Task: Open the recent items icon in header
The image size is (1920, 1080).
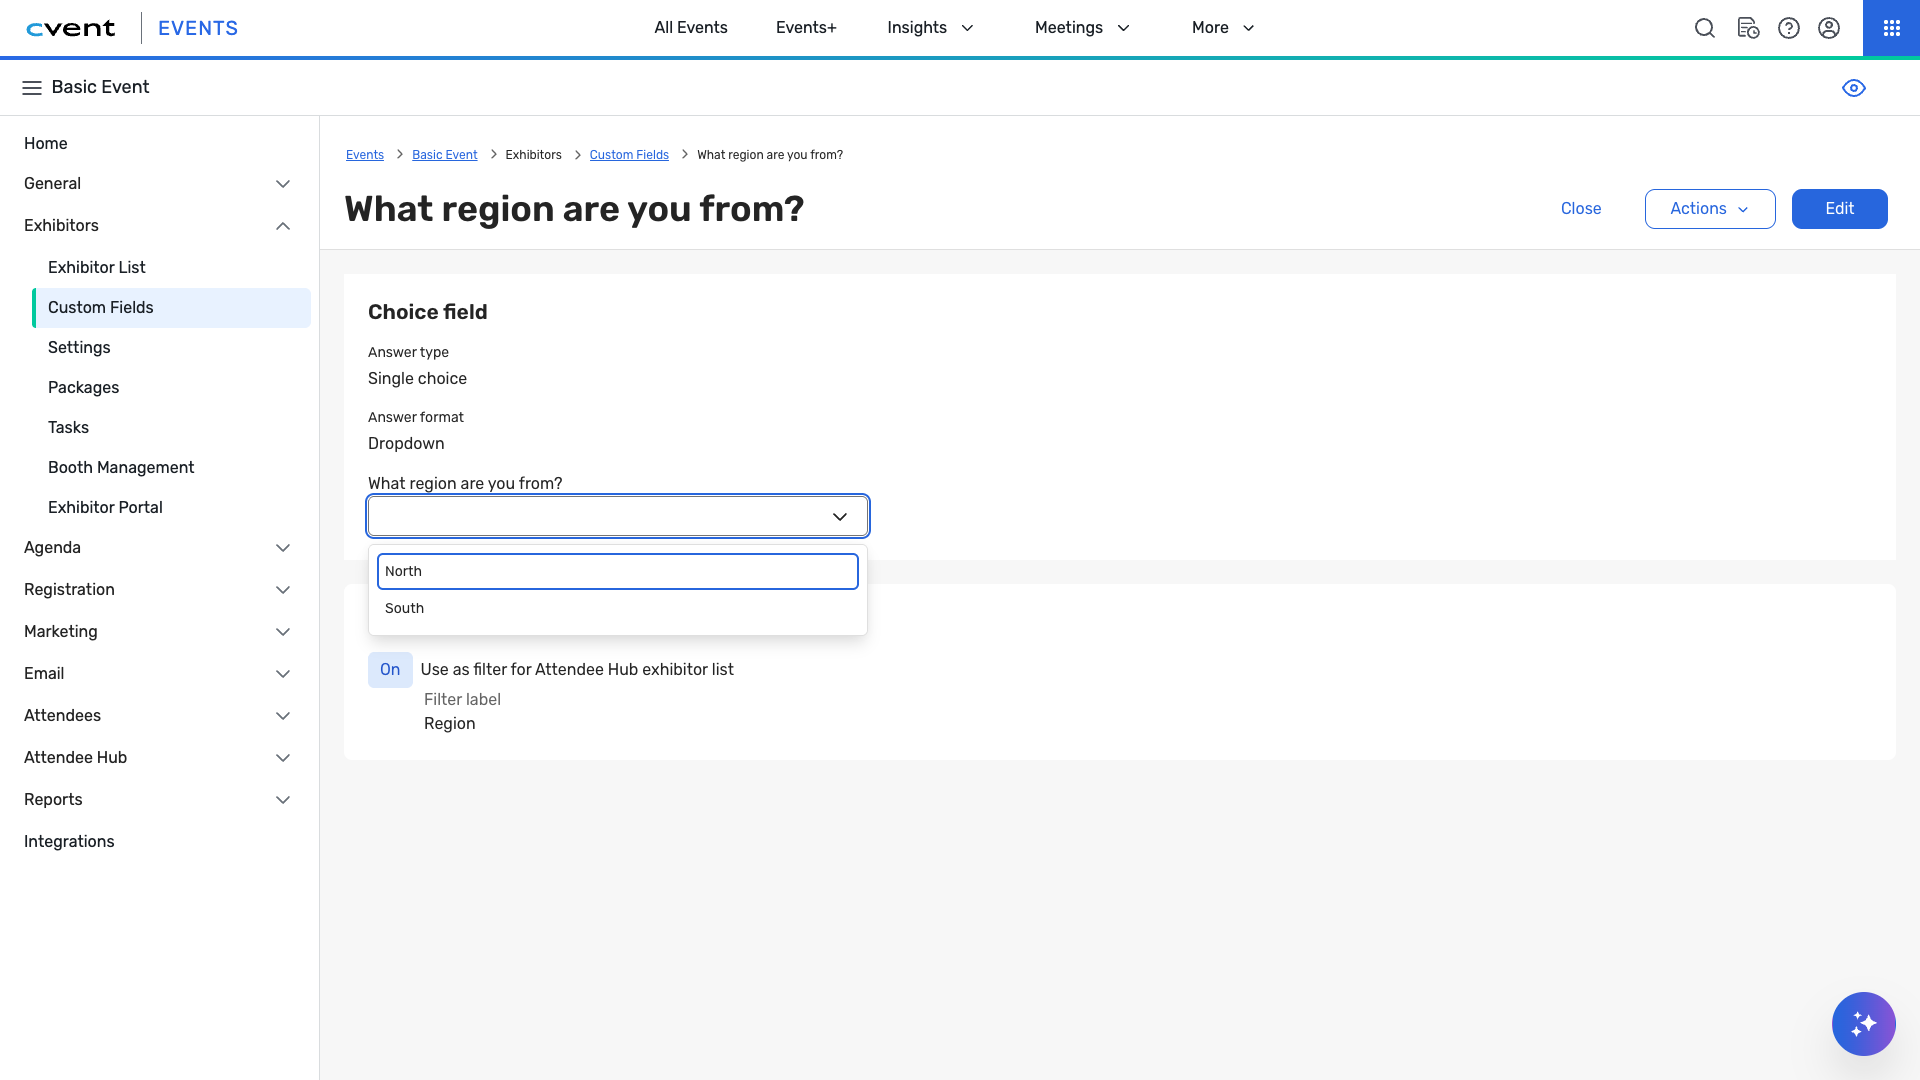Action: 1747,28
